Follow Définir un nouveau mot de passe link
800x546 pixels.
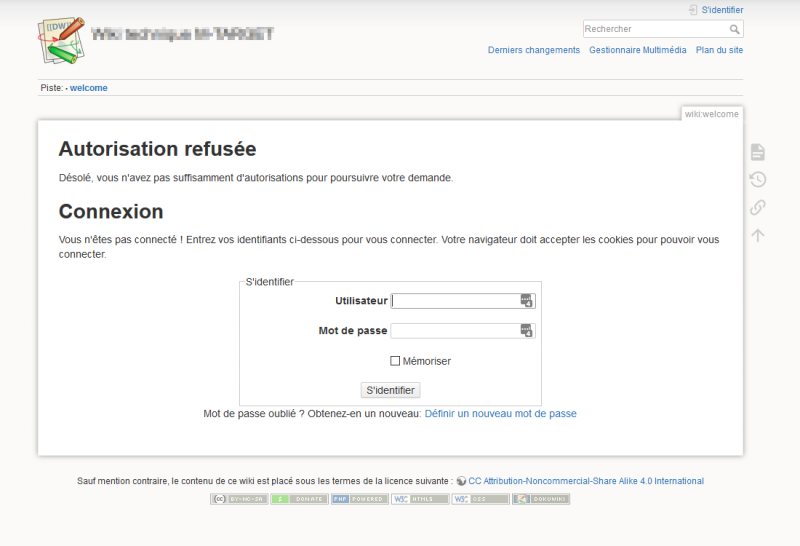tap(500, 413)
